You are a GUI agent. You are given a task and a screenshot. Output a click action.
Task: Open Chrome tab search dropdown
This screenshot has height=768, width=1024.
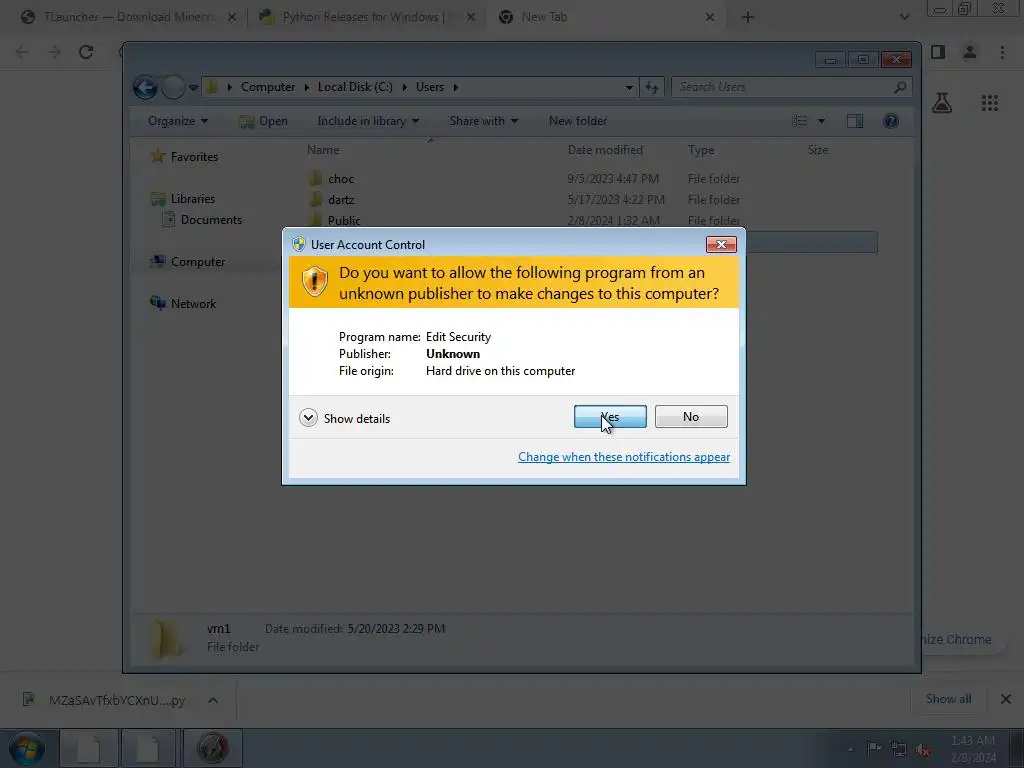tap(904, 17)
